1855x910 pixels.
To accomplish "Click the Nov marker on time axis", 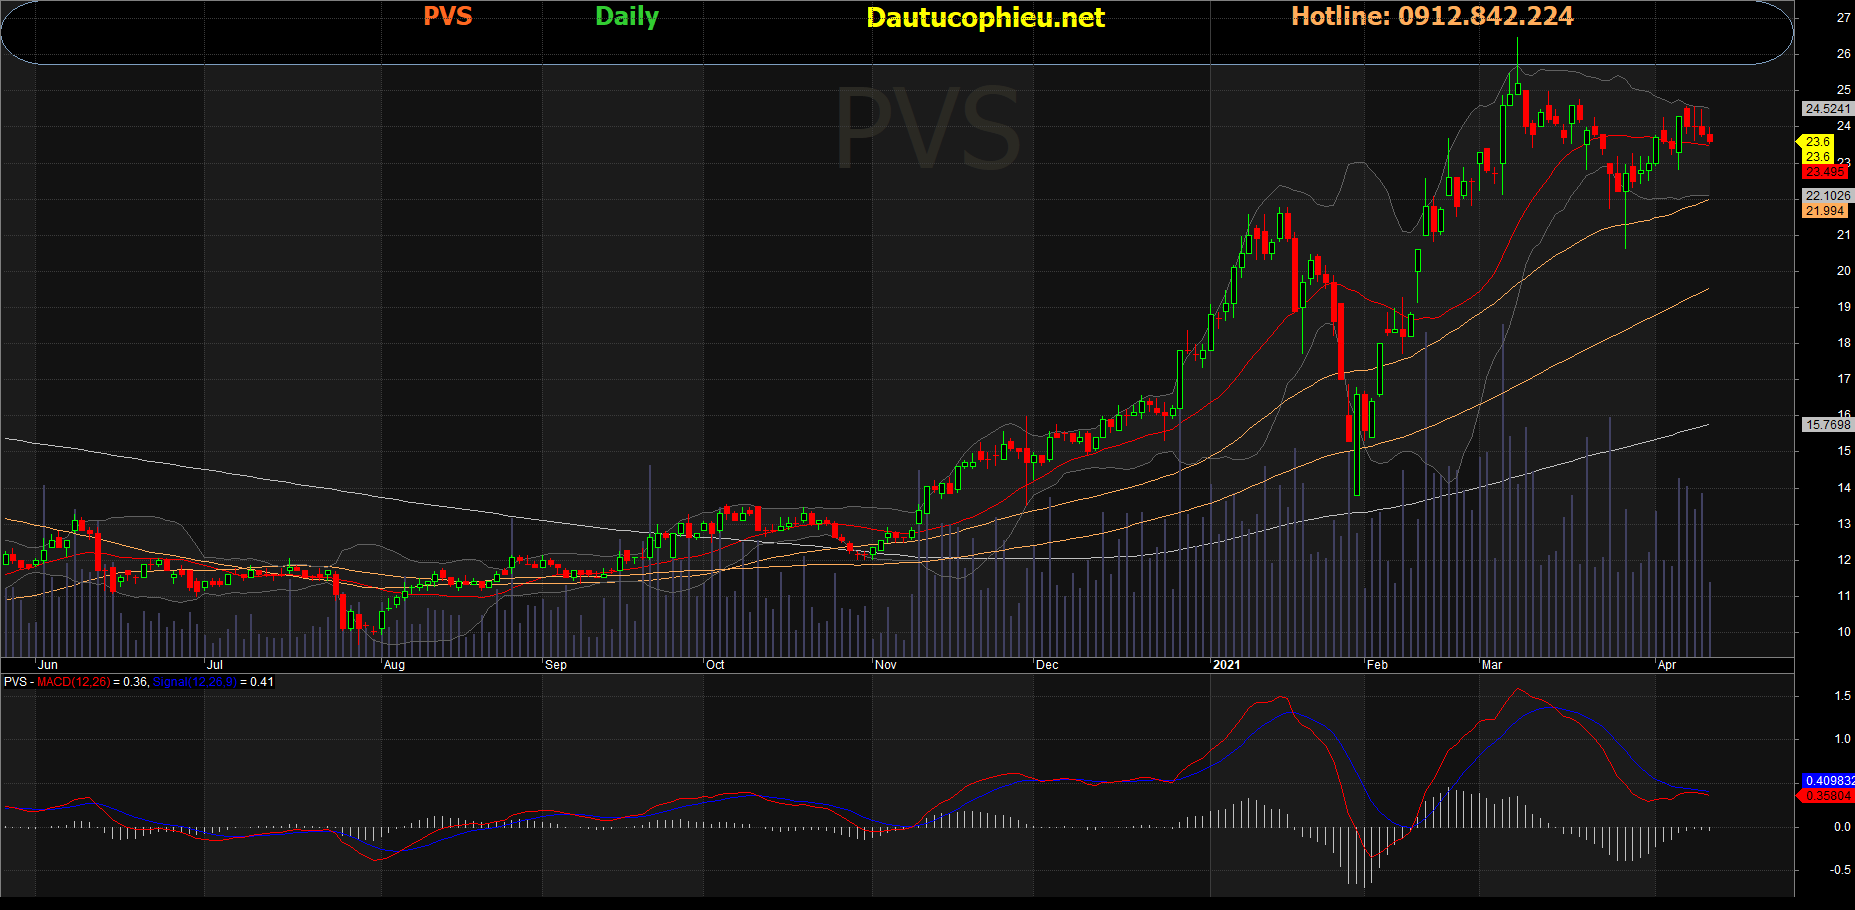I will coord(886,665).
